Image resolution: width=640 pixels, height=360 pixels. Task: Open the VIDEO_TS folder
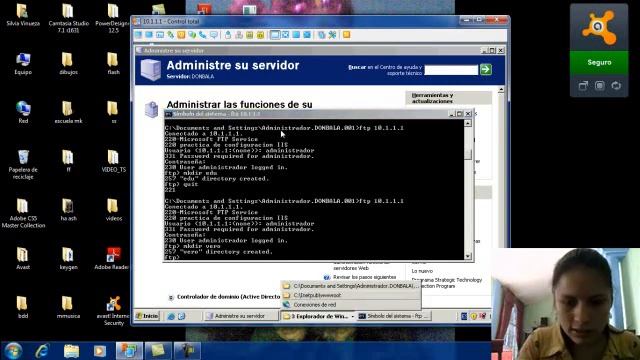113,162
